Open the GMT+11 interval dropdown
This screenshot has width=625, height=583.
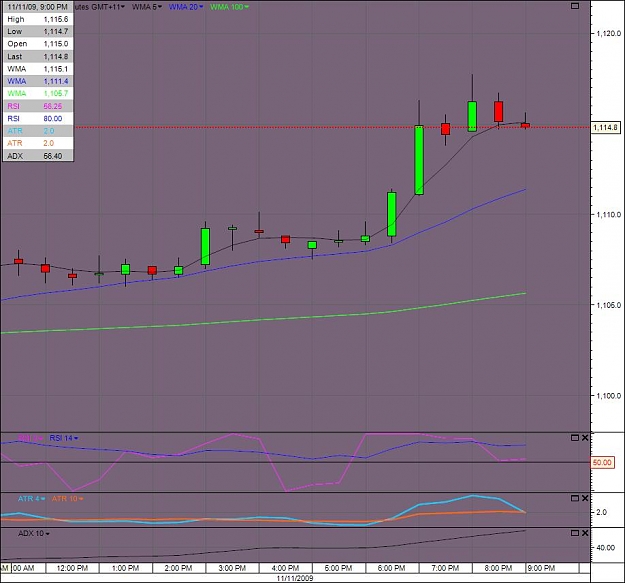click(100, 7)
